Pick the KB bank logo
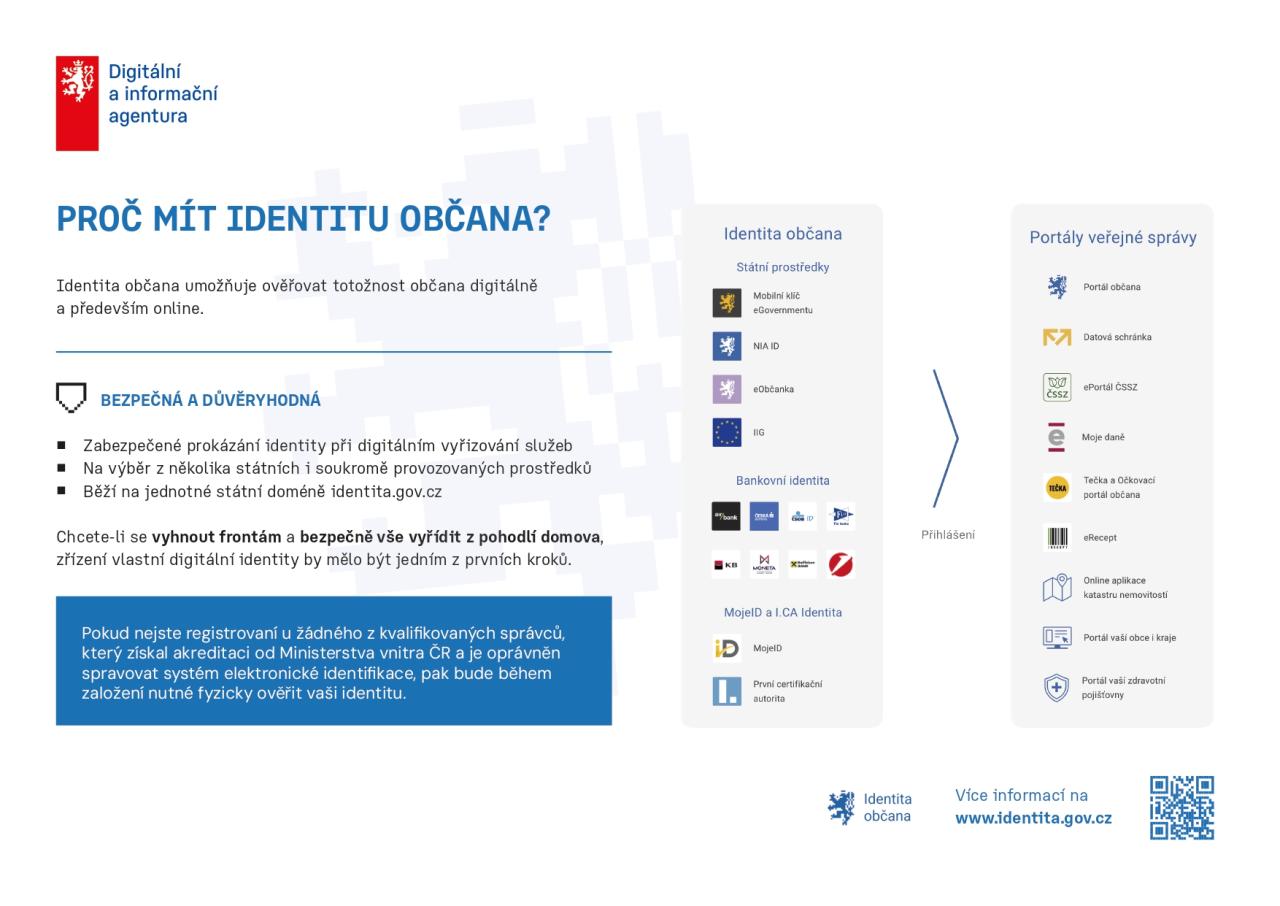This screenshot has width=1280, height=906. 726,564
